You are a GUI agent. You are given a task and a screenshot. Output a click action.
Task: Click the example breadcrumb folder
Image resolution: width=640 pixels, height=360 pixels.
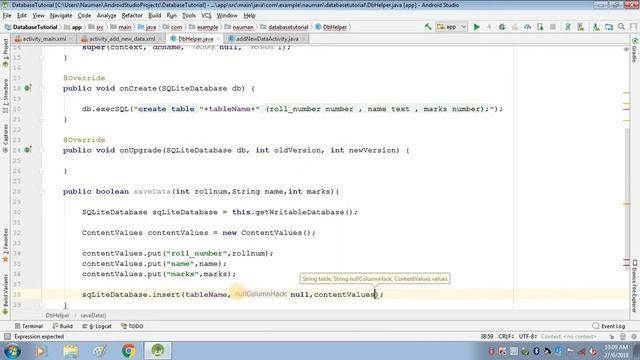click(204, 27)
